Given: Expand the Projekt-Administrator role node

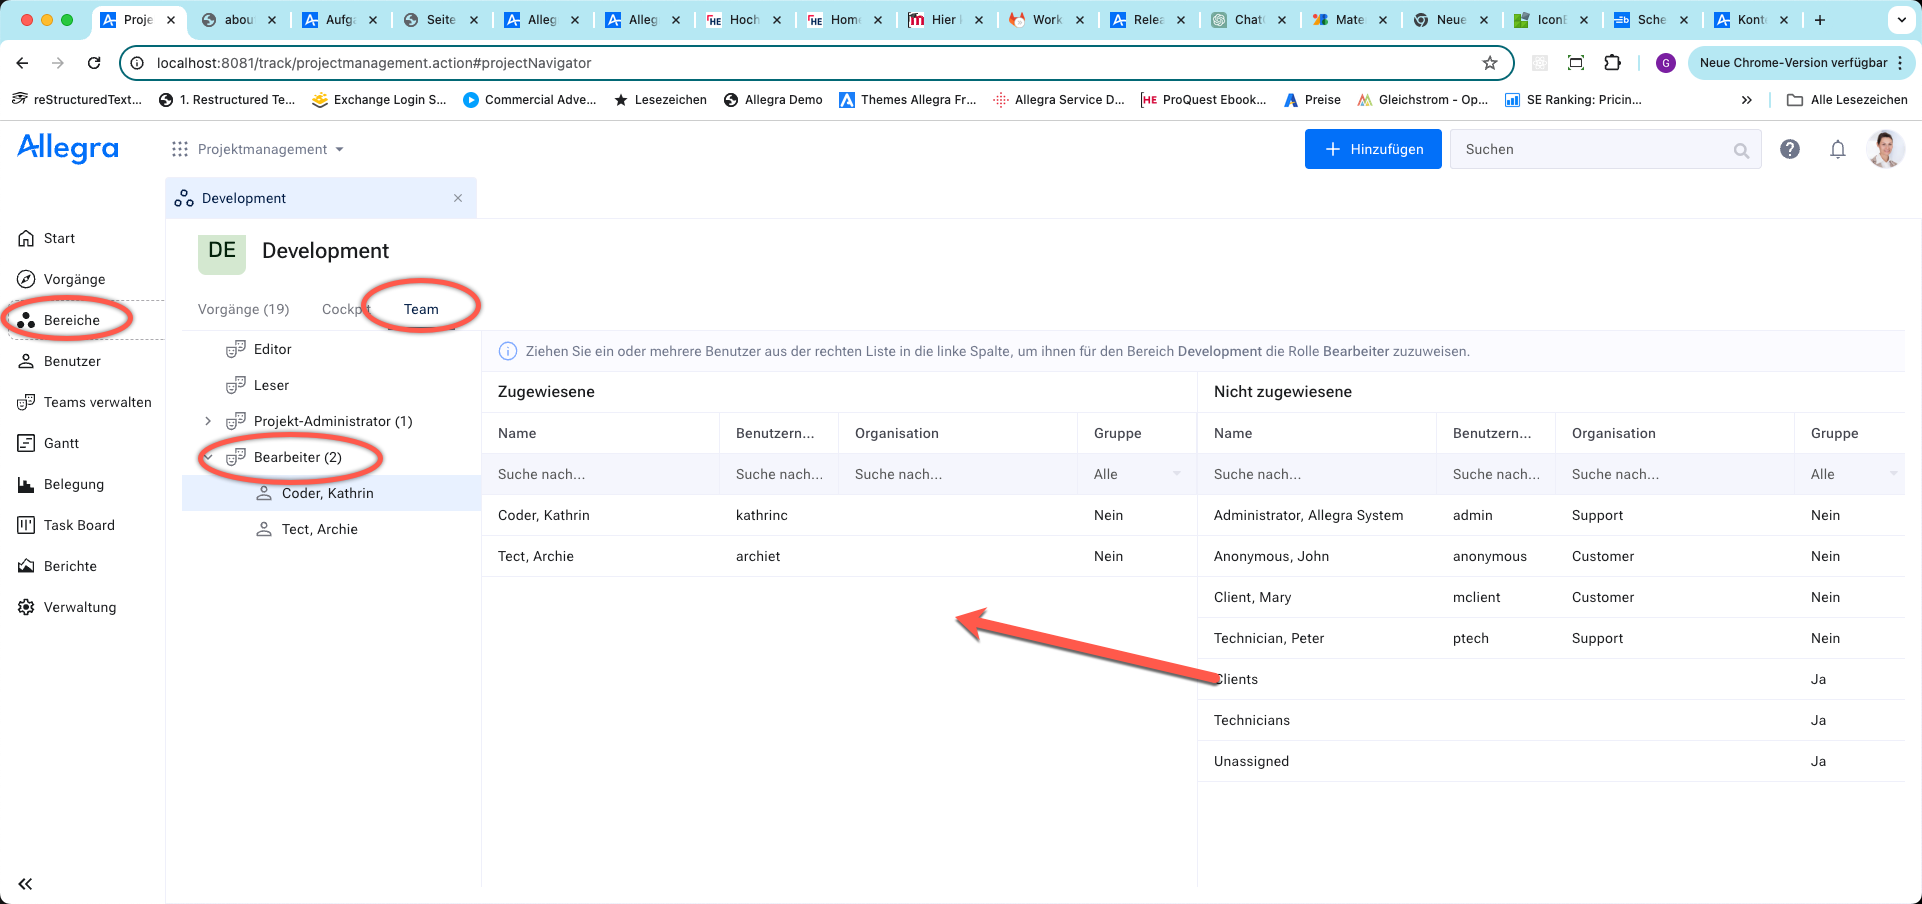Looking at the screenshot, I should pos(208,421).
